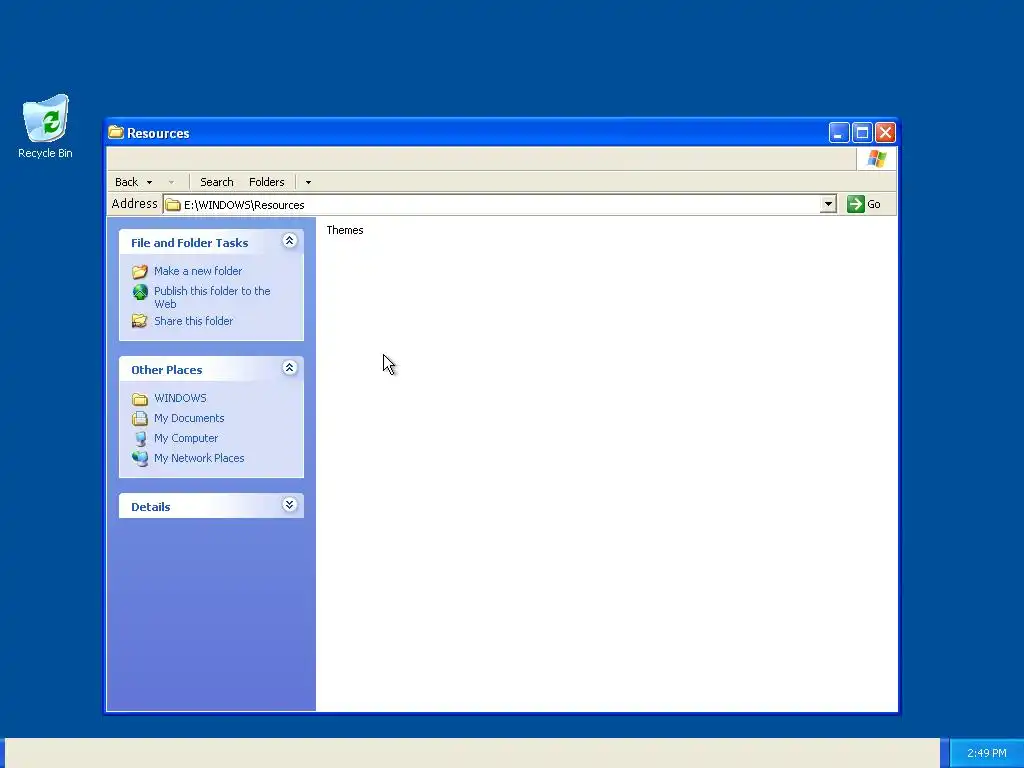Open the Views dropdown arrow after Folders
This screenshot has height=768, width=1024.
308,182
